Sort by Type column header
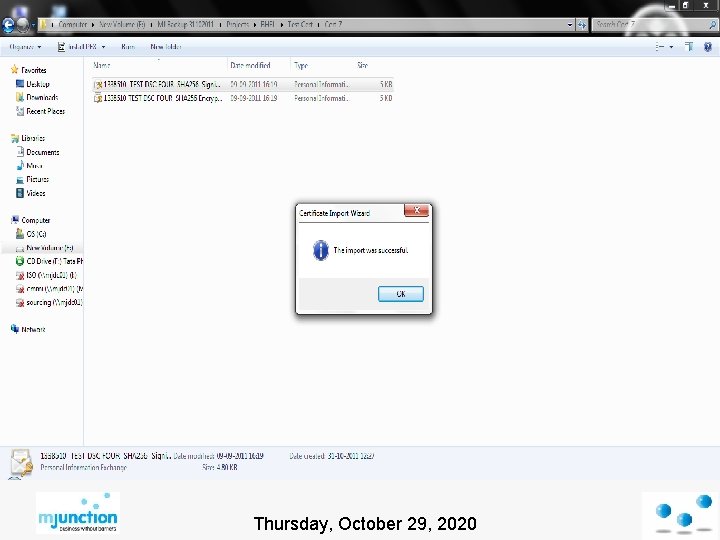 (x=301, y=65)
